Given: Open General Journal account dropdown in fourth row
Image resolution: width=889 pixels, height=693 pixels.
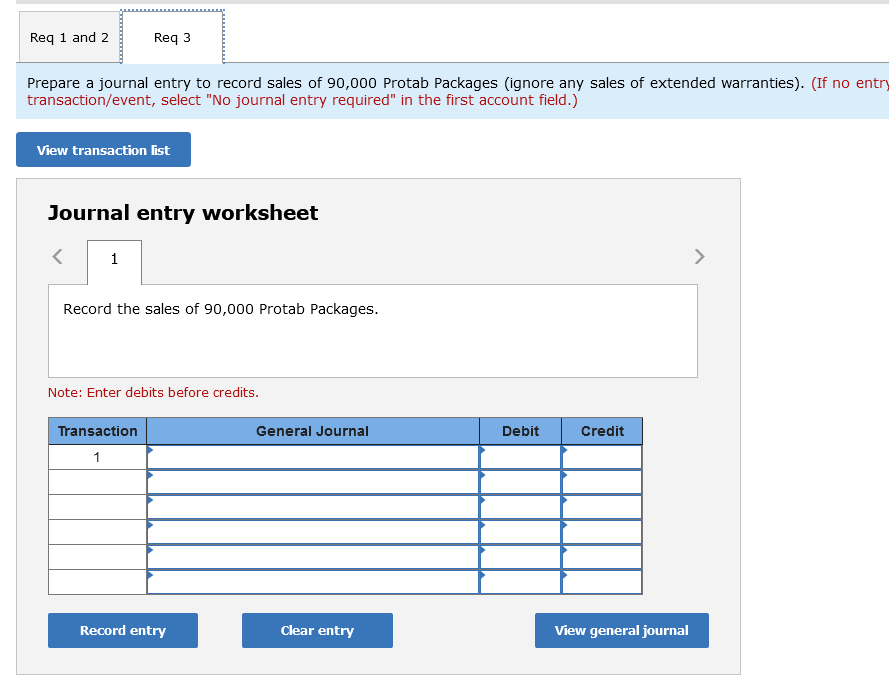Looking at the screenshot, I should pos(313,532).
